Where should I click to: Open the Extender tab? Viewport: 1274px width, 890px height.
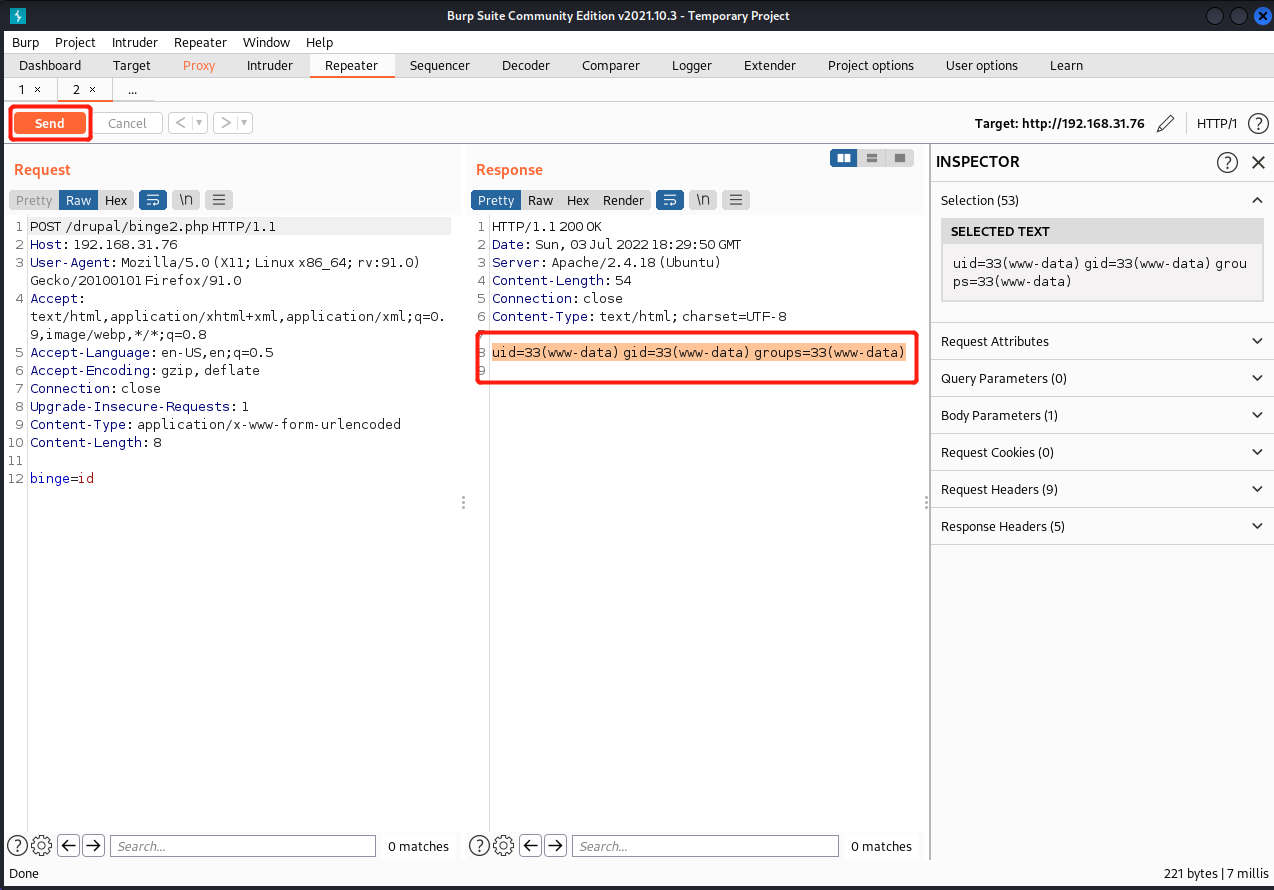[770, 65]
